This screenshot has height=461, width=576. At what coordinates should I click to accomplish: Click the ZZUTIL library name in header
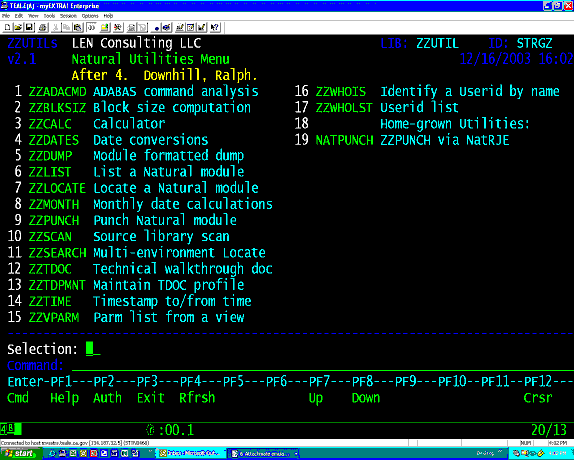[437, 43]
